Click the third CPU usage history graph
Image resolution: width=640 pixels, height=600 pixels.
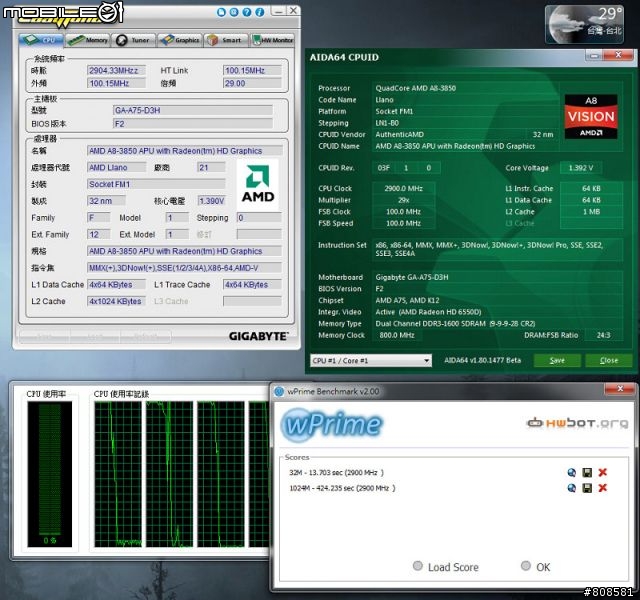click(221, 474)
